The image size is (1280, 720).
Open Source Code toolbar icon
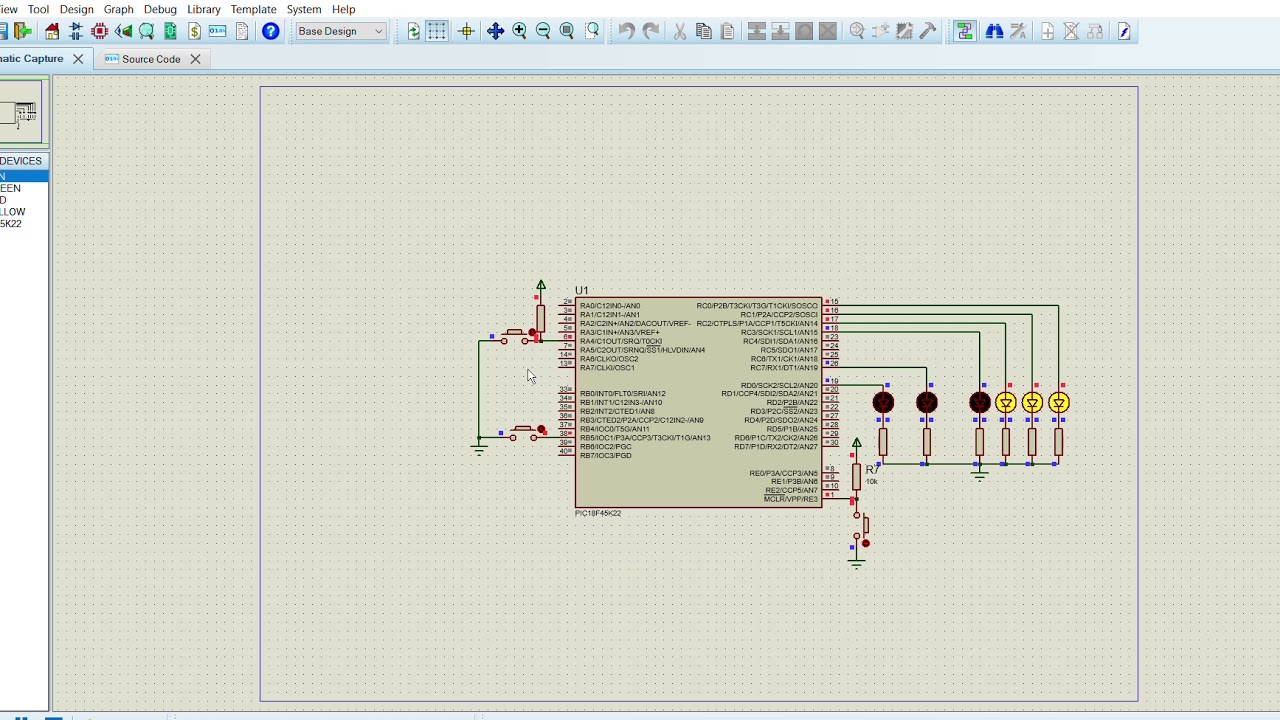point(218,31)
